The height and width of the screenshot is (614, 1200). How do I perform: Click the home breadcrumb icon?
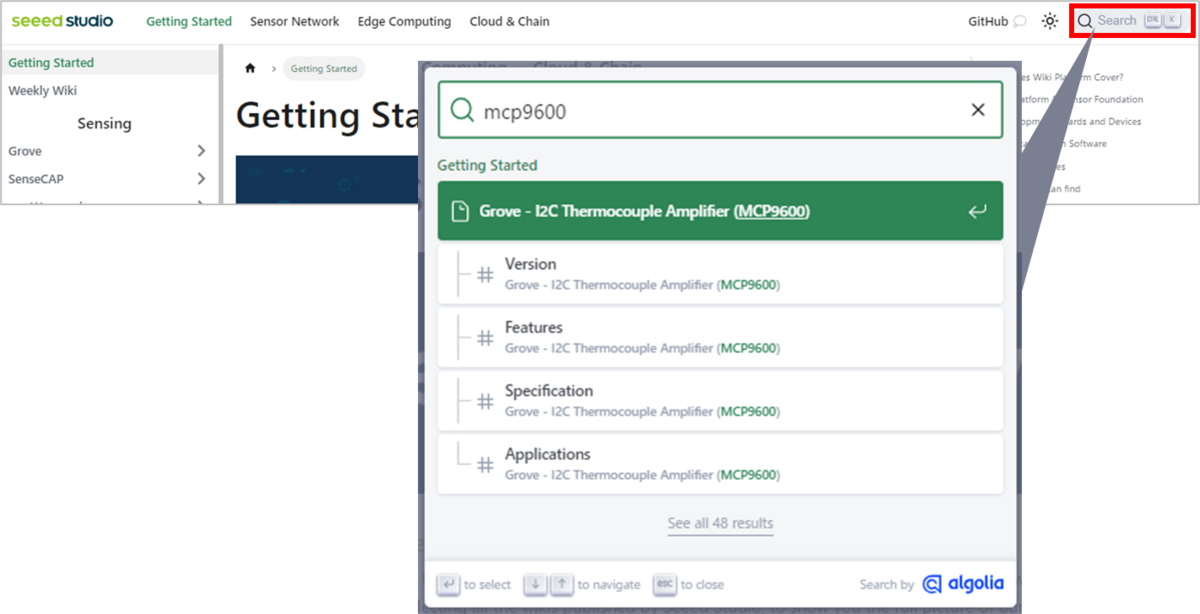(250, 69)
